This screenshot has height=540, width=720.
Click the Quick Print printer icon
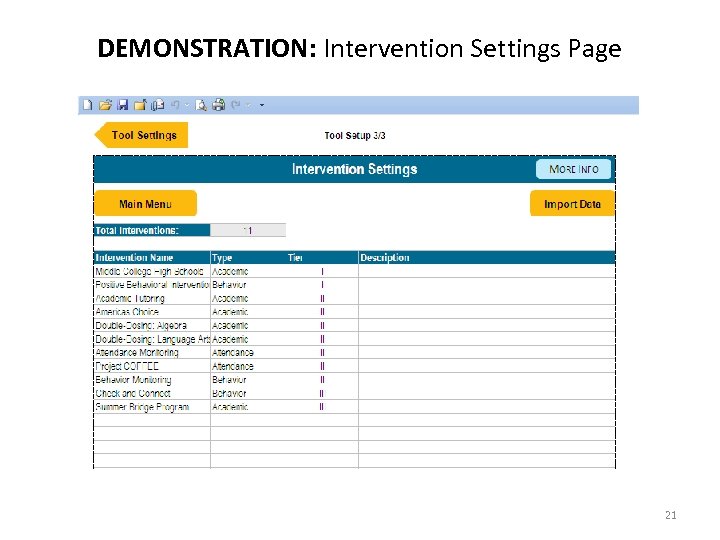tap(219, 105)
